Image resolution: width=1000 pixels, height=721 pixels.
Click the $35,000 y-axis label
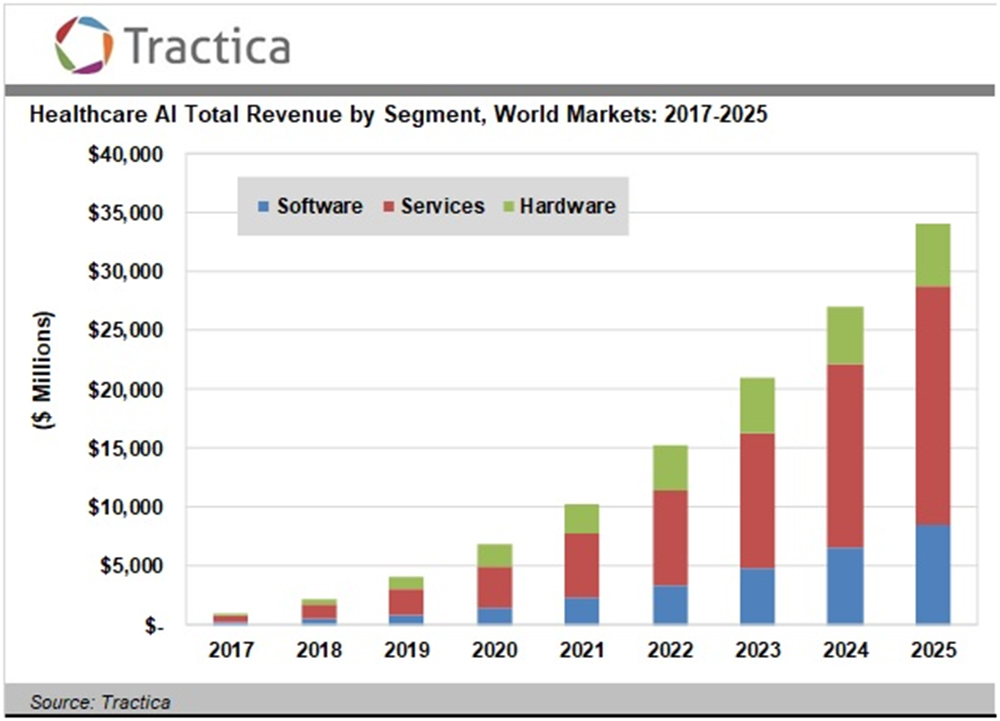(126, 213)
